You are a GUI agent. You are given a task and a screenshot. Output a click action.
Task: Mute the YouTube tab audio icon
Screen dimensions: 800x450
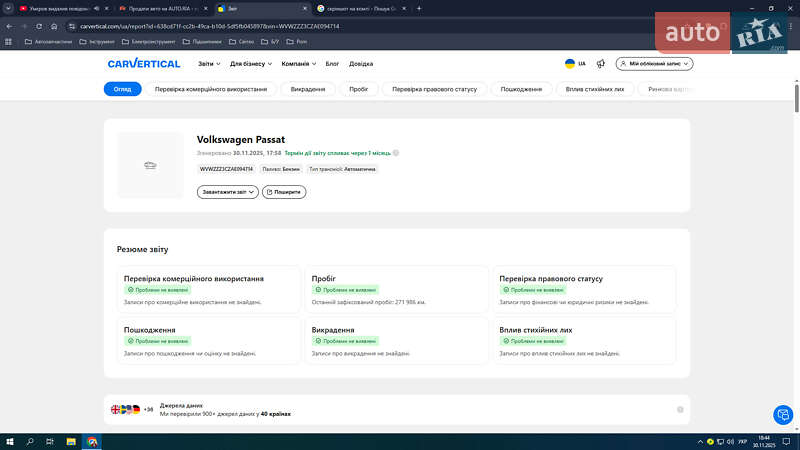click(96, 9)
